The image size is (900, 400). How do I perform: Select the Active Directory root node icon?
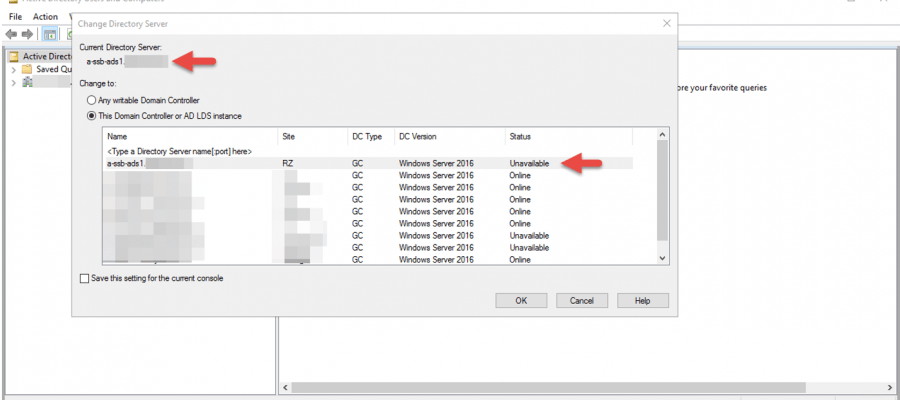click(x=13, y=57)
